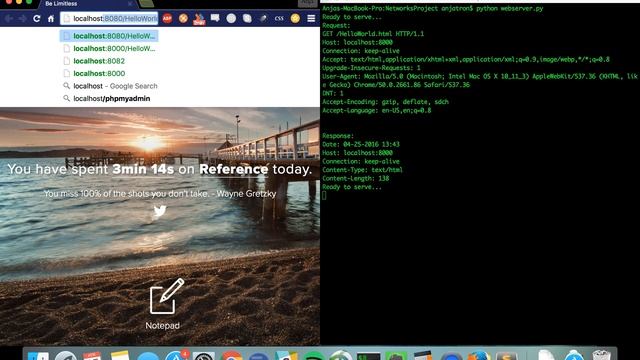Click the Terminal cursor prompt

tap(324, 196)
